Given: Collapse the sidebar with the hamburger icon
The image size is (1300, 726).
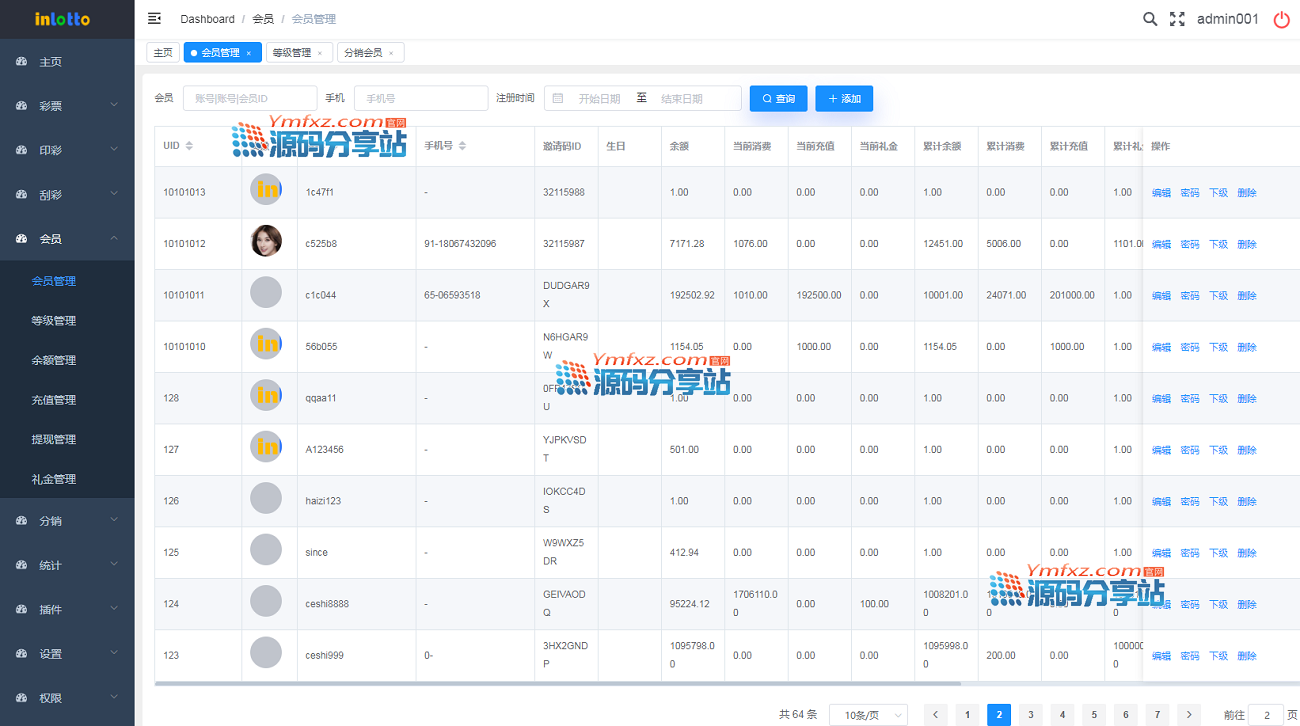Looking at the screenshot, I should point(154,19).
